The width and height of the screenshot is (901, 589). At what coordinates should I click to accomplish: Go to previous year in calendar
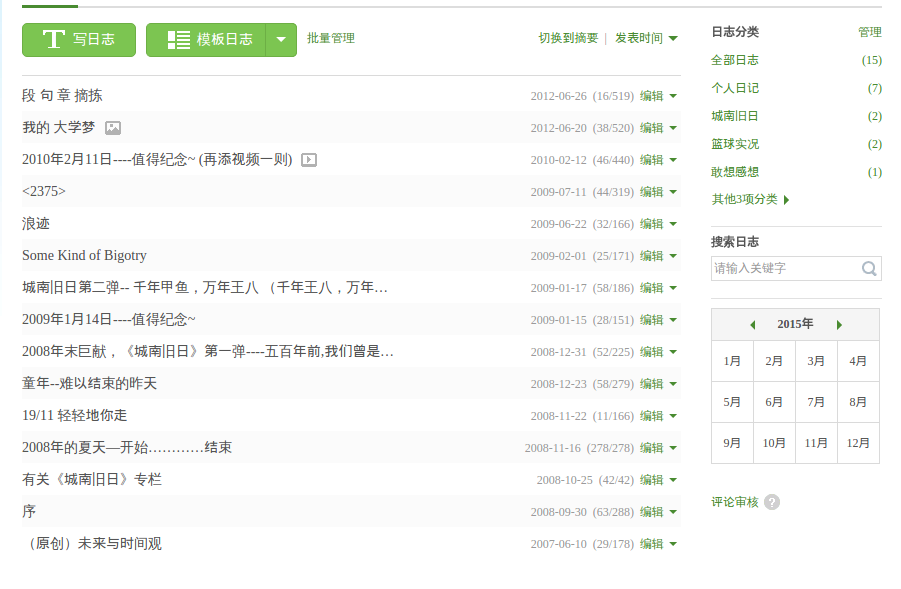(752, 325)
